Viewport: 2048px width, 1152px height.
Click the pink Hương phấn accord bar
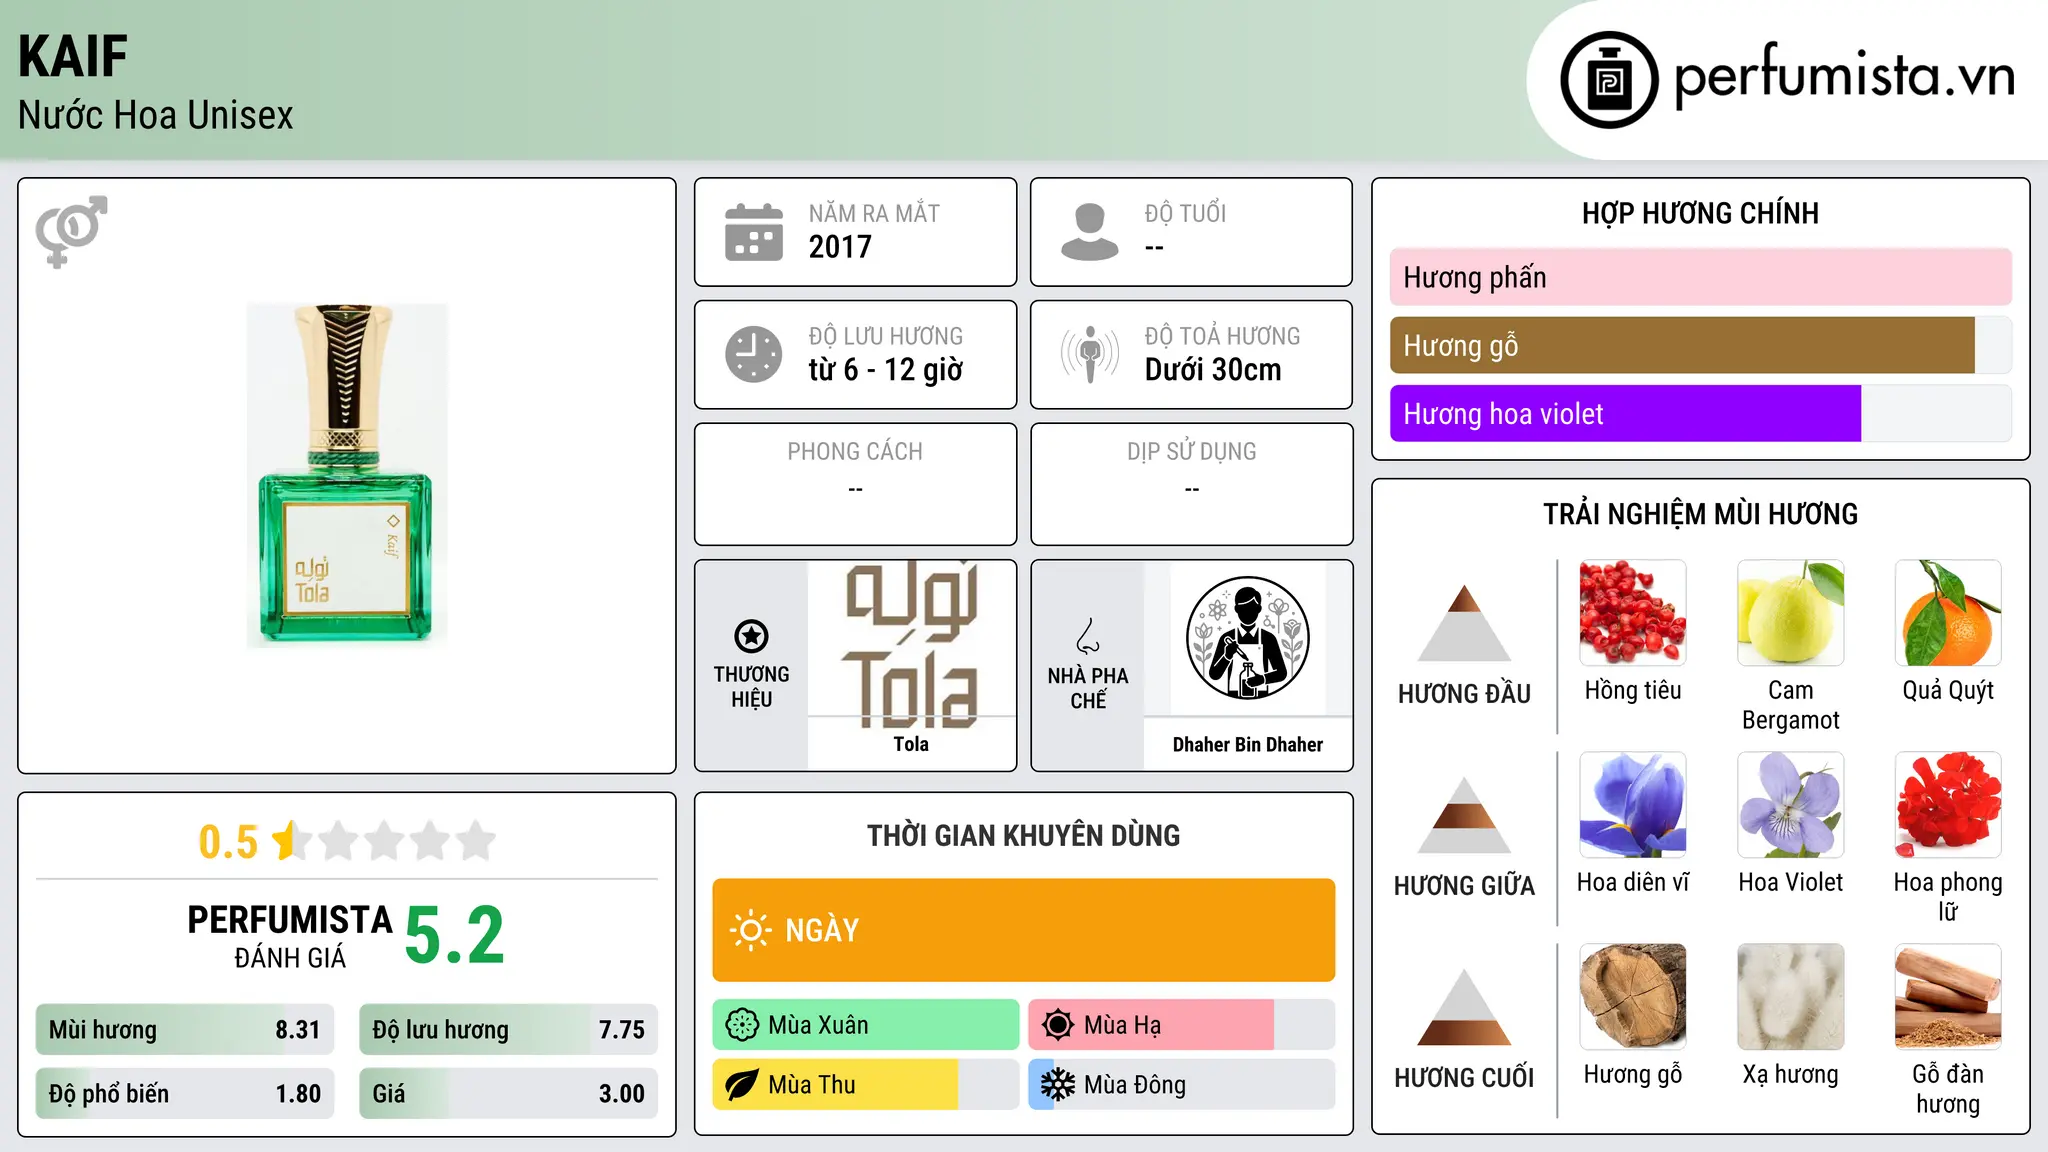[x=1700, y=277]
